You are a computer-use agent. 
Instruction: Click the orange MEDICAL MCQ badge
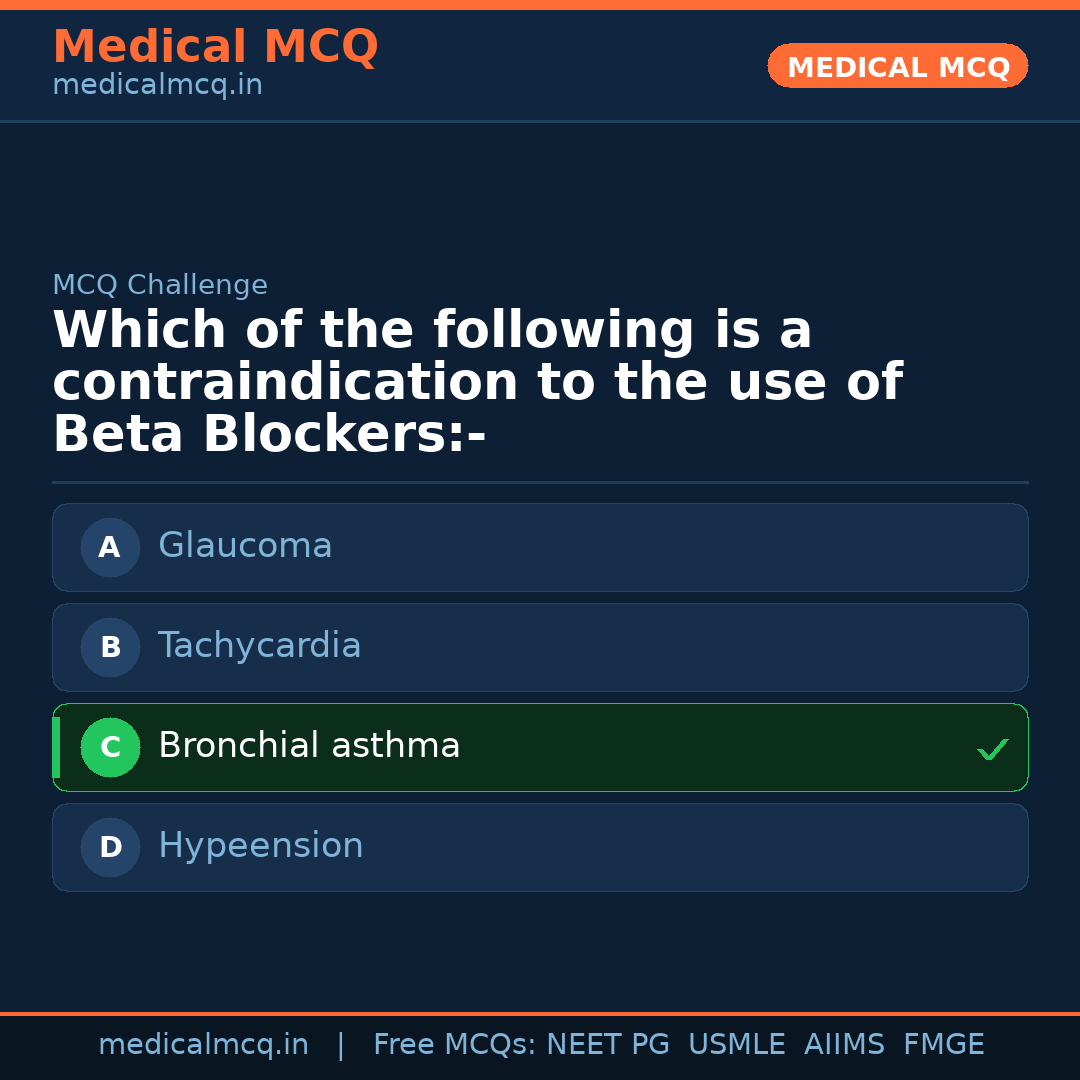coord(897,66)
